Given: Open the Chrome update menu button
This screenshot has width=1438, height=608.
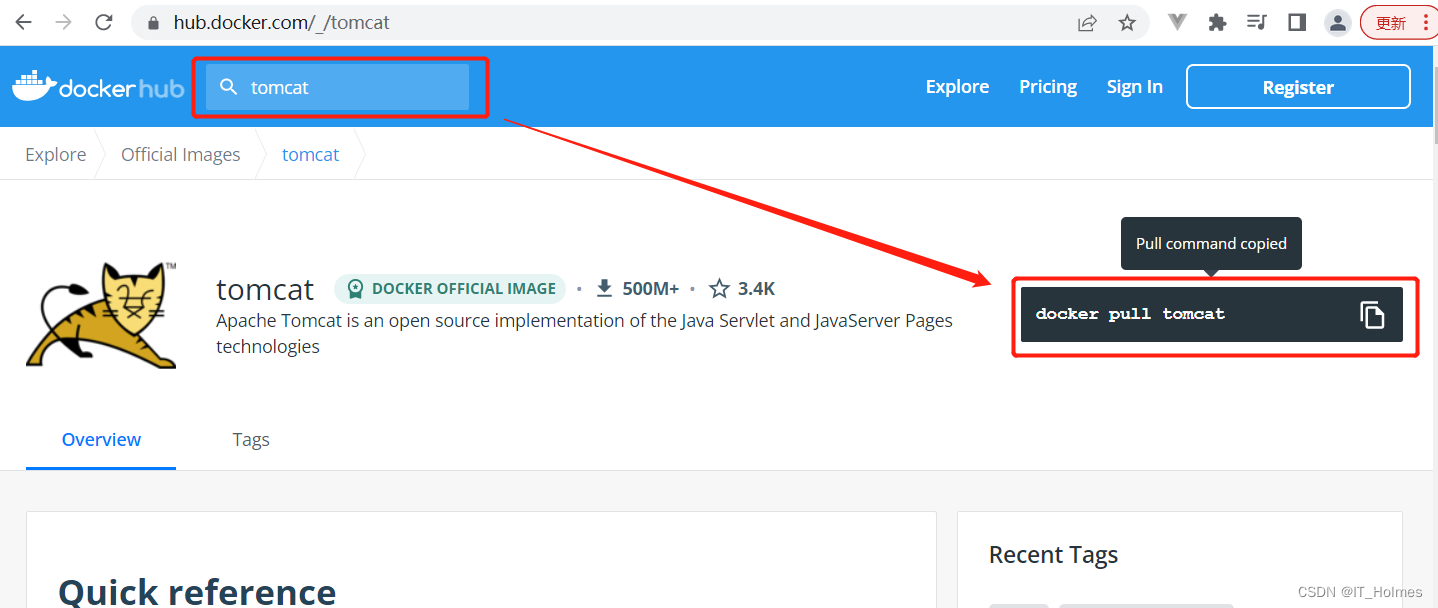Looking at the screenshot, I should tap(1397, 22).
